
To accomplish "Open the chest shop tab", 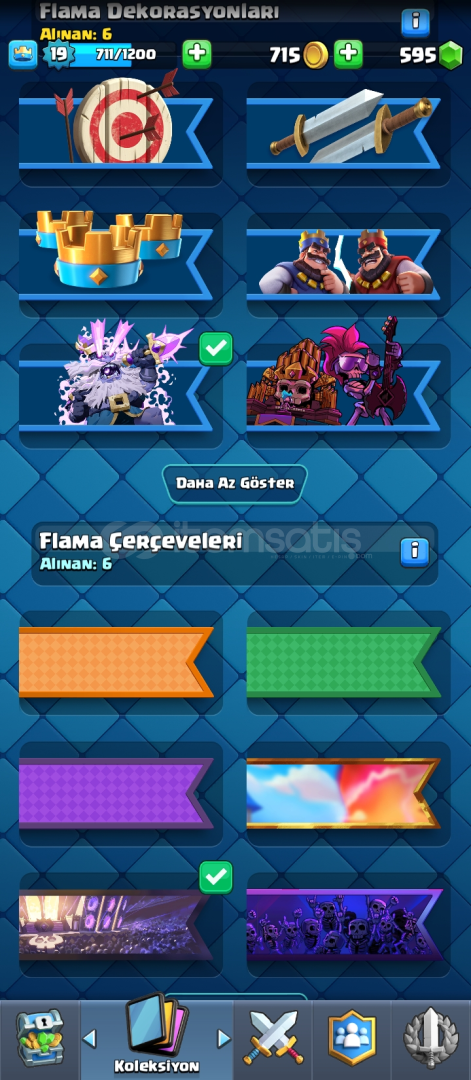I will tap(39, 1039).
